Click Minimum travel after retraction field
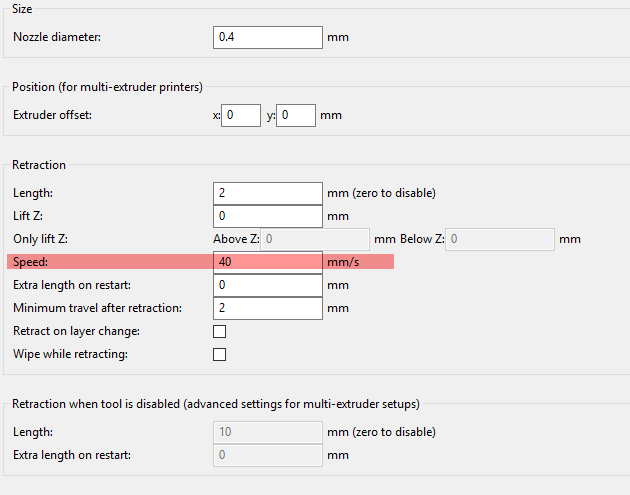The height and width of the screenshot is (495, 630). (268, 308)
